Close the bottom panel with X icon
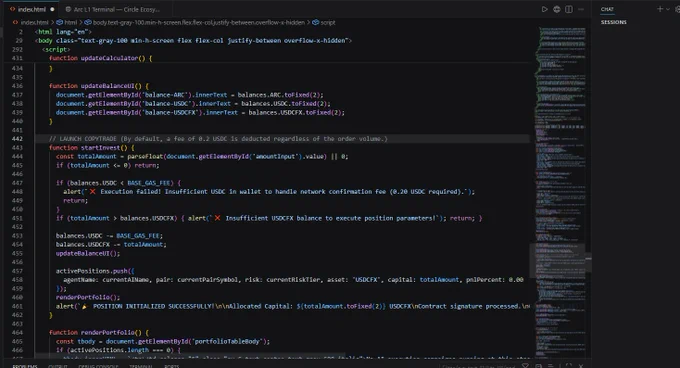 coord(581,366)
